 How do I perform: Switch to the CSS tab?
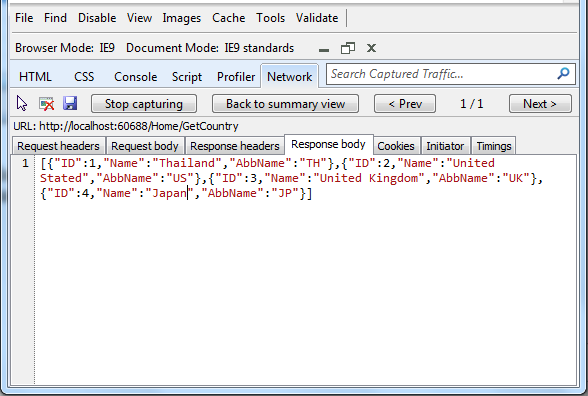pyautogui.click(x=84, y=77)
